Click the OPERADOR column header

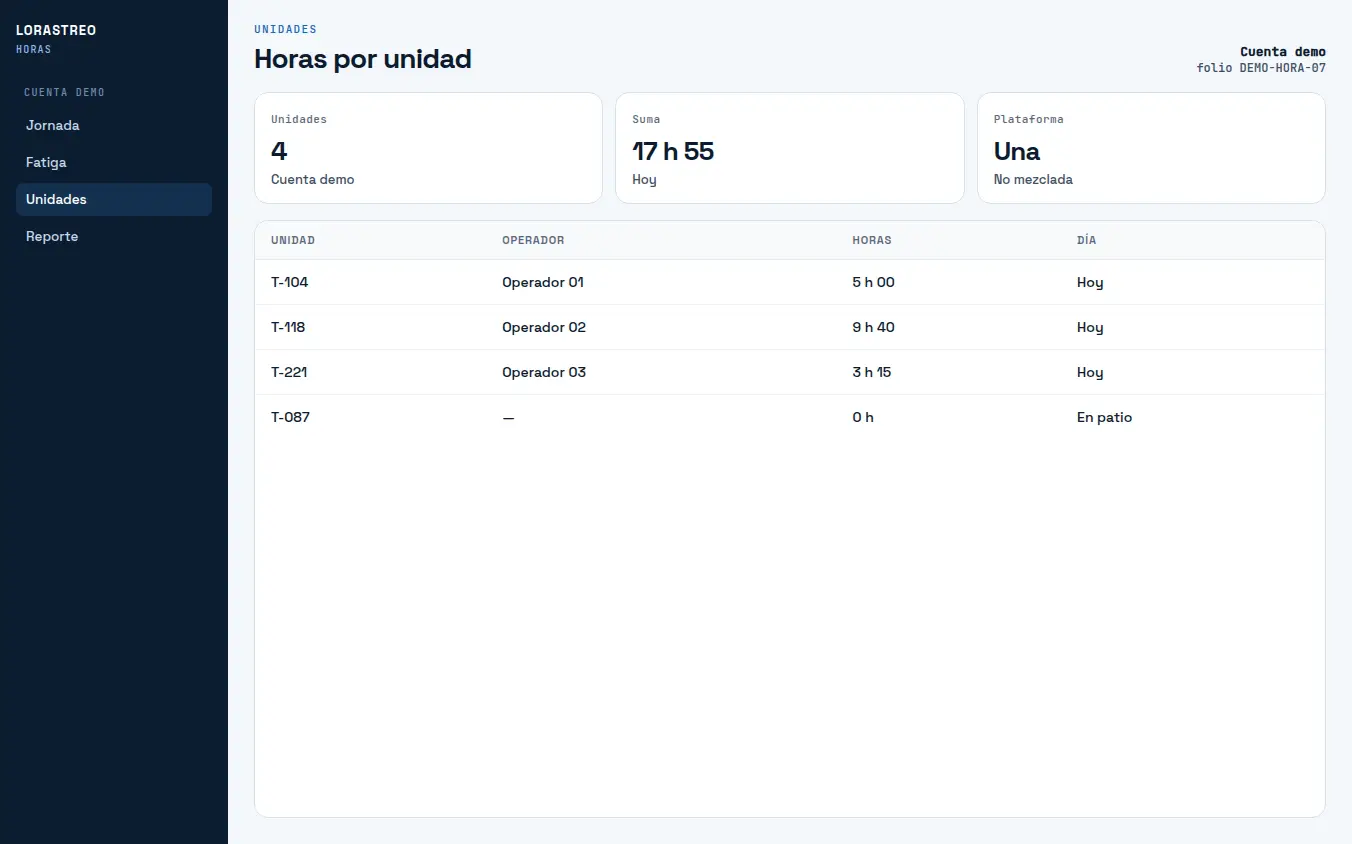(x=533, y=240)
